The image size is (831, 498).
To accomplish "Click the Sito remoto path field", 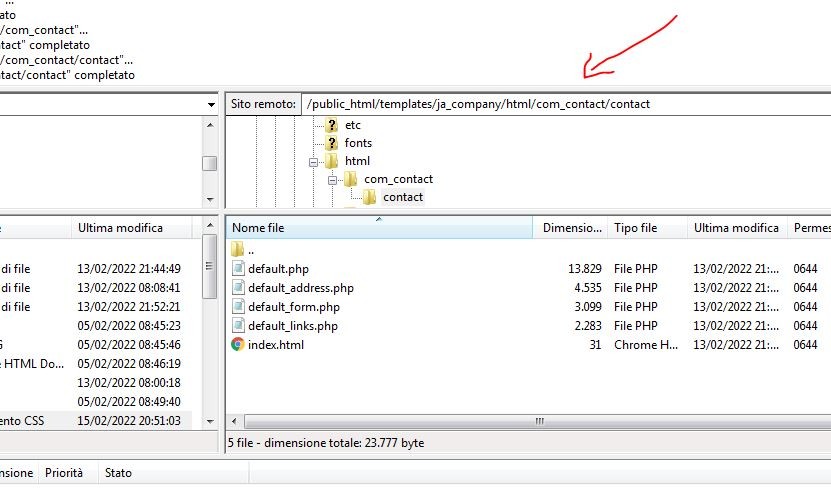I will tap(566, 104).
